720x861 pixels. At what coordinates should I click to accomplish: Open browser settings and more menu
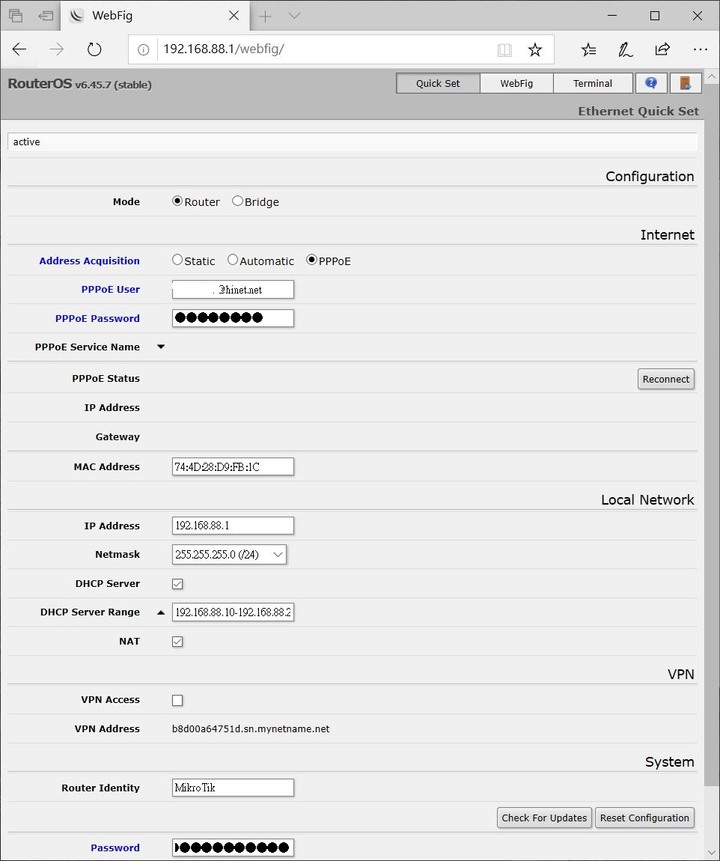coord(700,49)
